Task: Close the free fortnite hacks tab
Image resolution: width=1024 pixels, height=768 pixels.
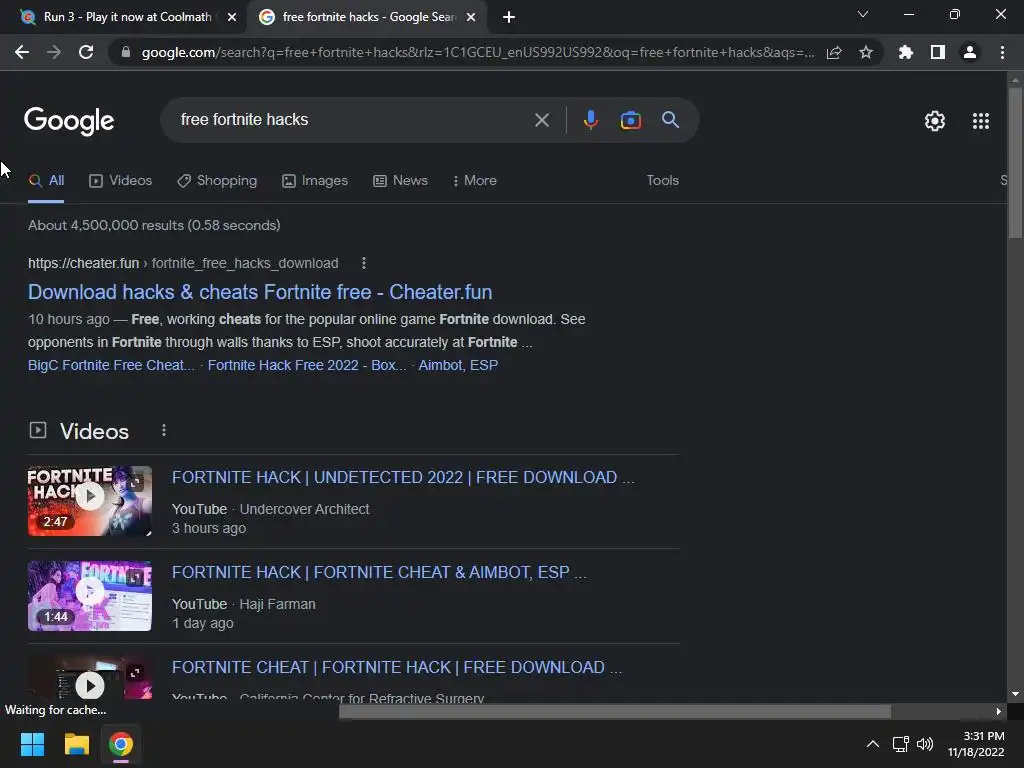Action: tap(471, 17)
